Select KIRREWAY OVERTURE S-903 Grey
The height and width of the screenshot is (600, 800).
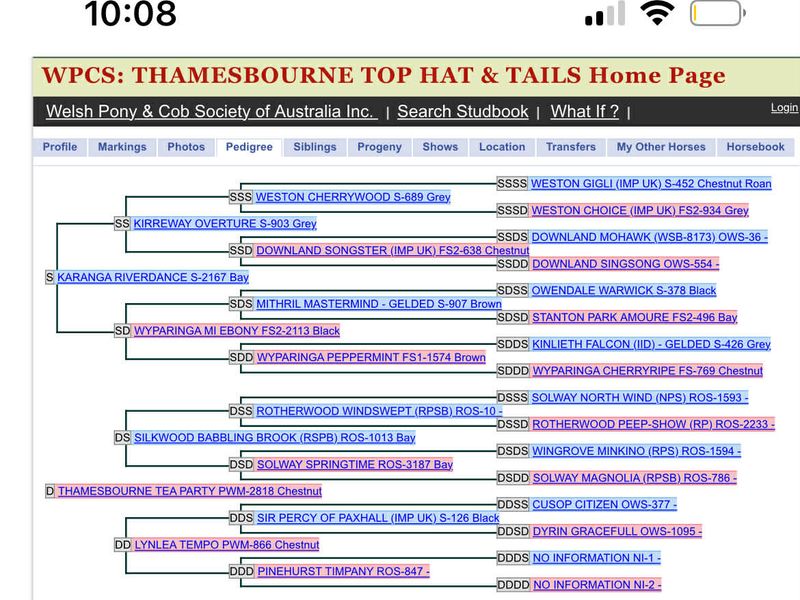(225, 224)
